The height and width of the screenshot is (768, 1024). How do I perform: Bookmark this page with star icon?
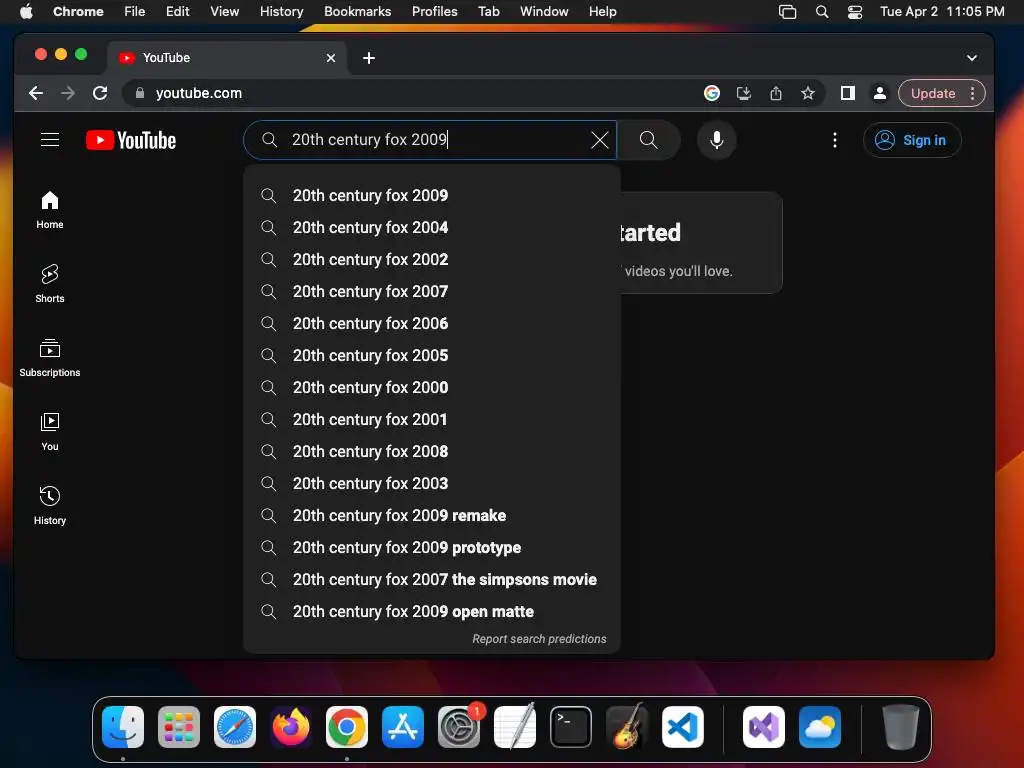pyautogui.click(x=808, y=93)
